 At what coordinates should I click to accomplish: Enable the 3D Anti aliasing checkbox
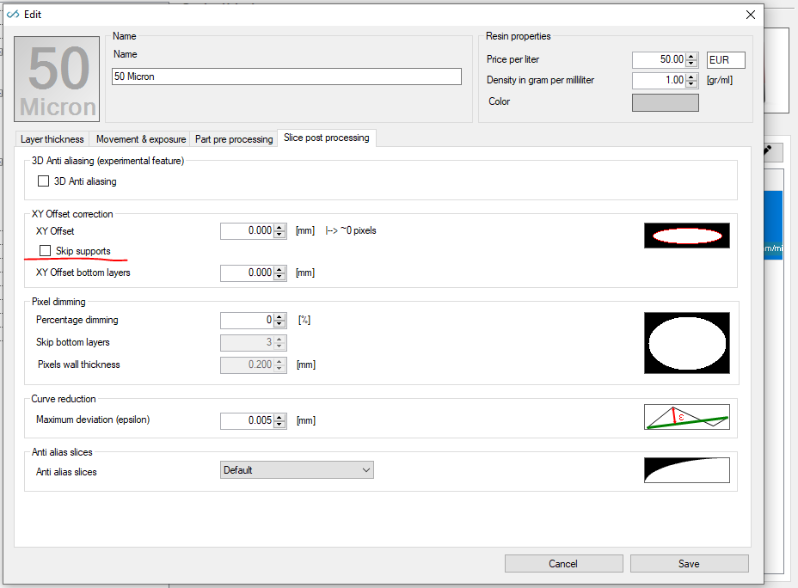point(43,181)
